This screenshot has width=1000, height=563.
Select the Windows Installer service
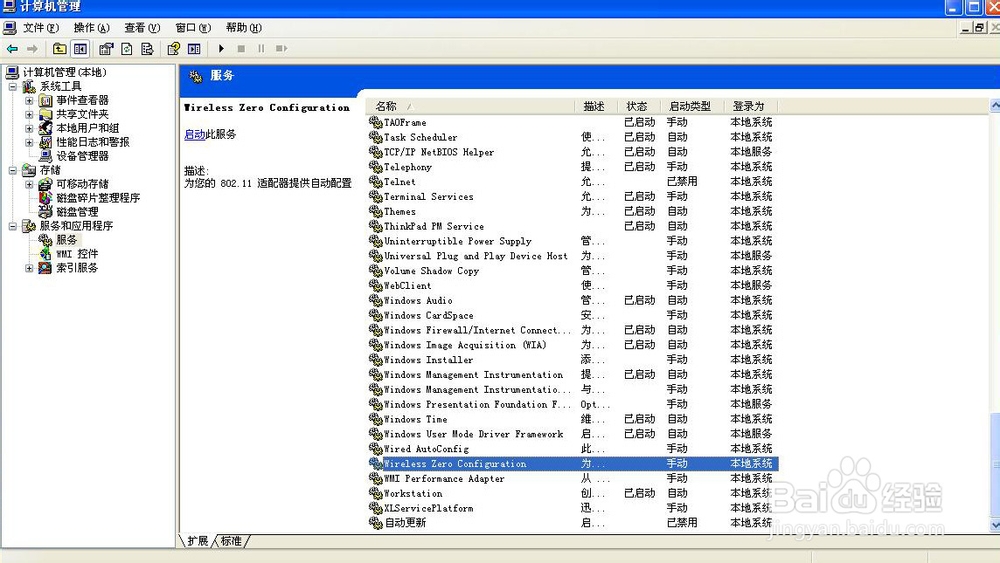(x=428, y=360)
